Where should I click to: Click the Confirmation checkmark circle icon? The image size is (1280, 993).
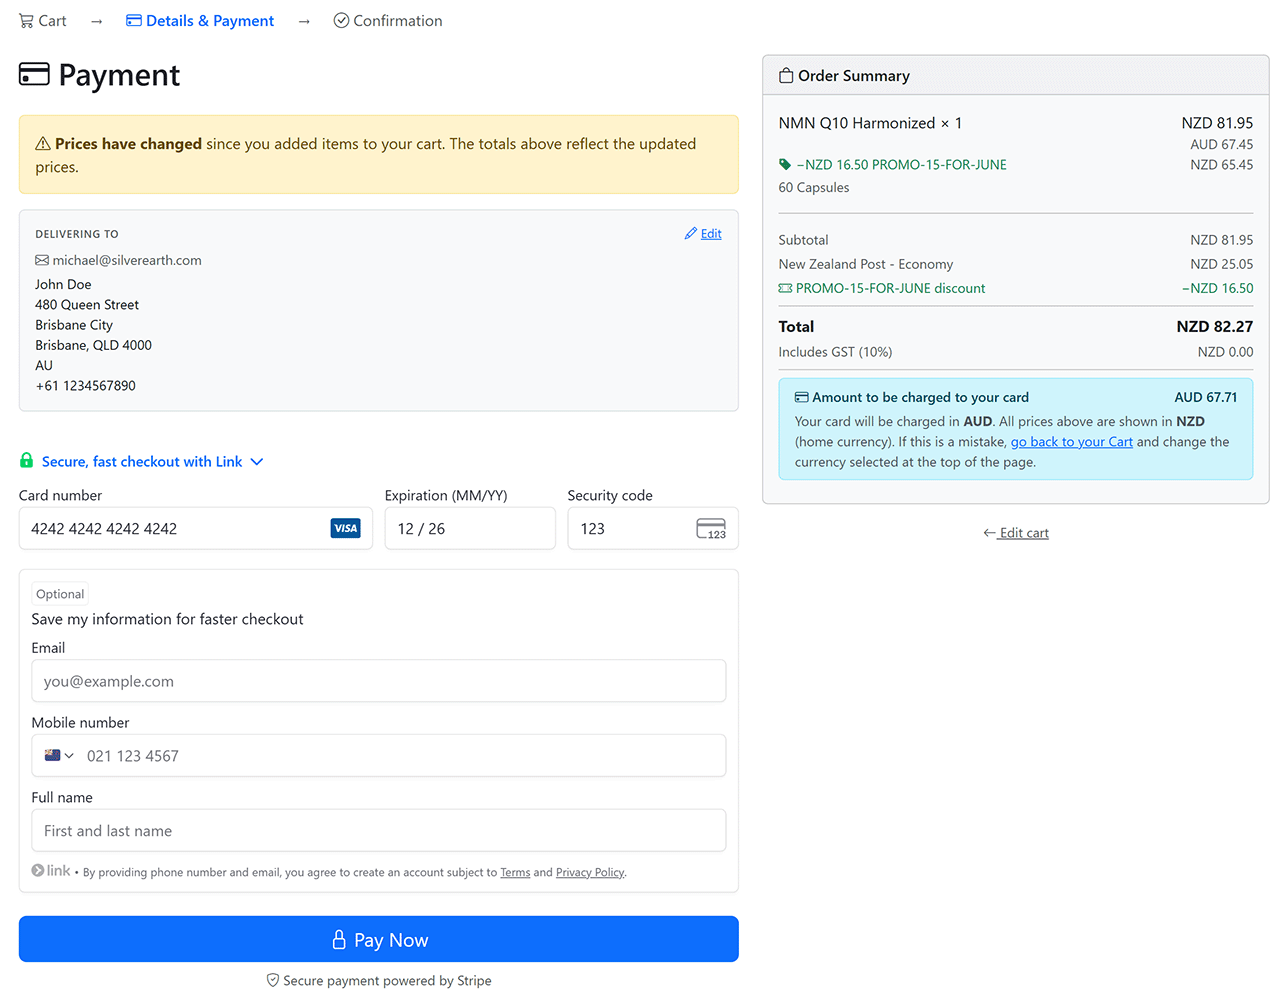[x=341, y=21]
